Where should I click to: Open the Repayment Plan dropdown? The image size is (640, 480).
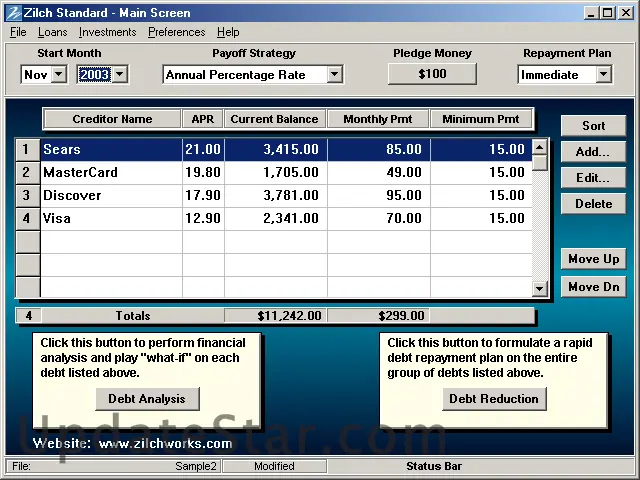pos(603,74)
